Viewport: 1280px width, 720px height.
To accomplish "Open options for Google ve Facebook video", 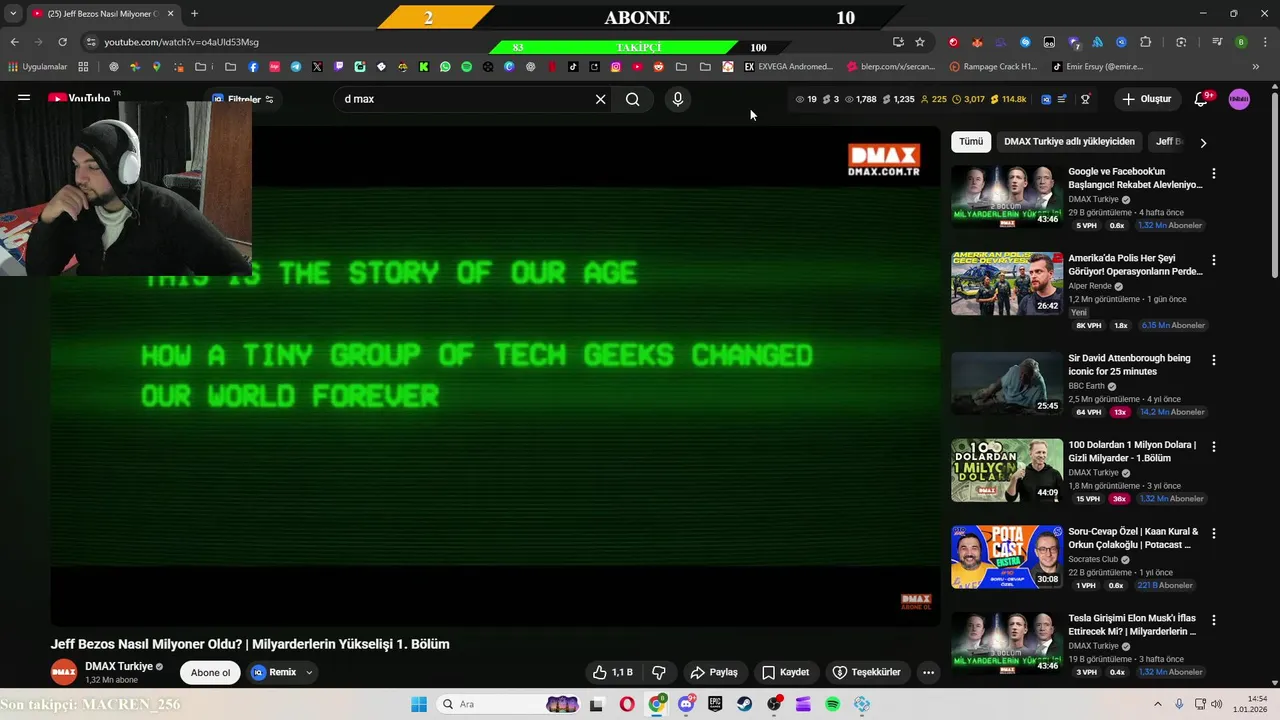I will [1214, 173].
